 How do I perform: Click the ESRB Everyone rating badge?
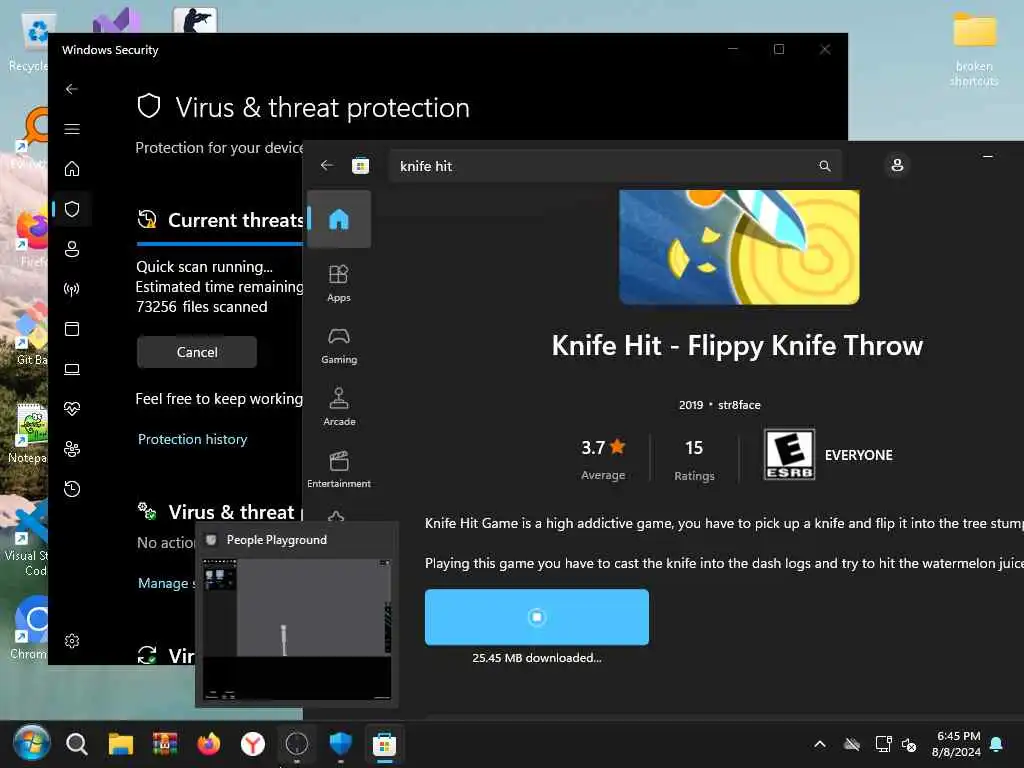790,455
